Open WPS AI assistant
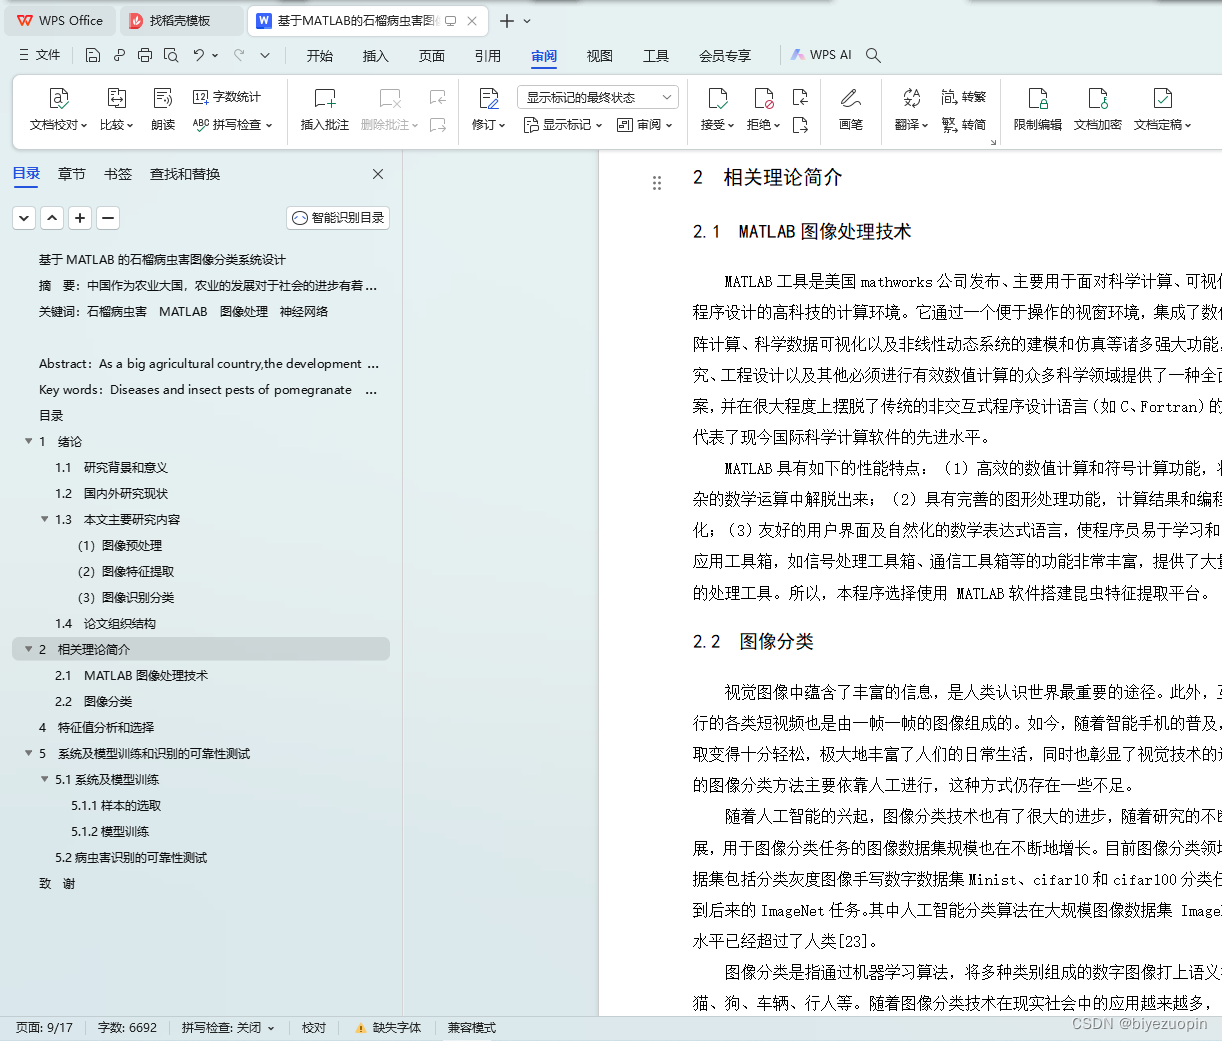The height and width of the screenshot is (1041, 1222). [x=821, y=55]
